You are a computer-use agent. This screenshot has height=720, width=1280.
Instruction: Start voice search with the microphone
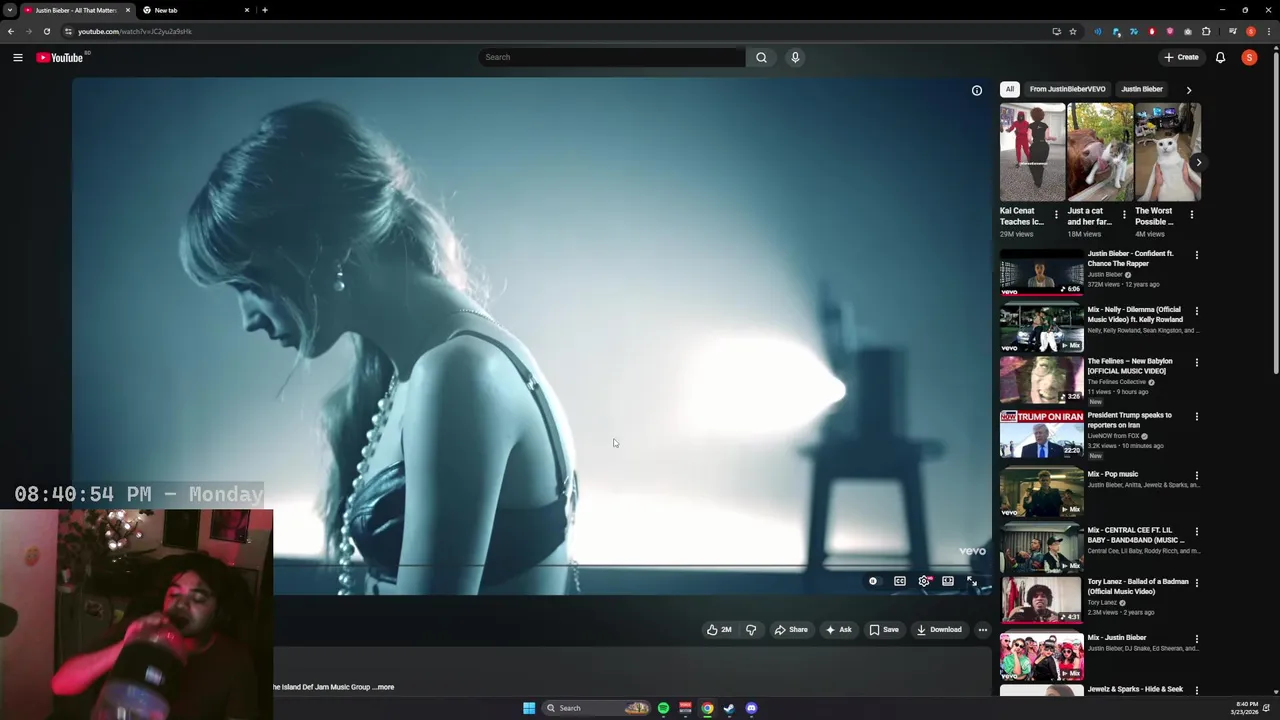(795, 57)
